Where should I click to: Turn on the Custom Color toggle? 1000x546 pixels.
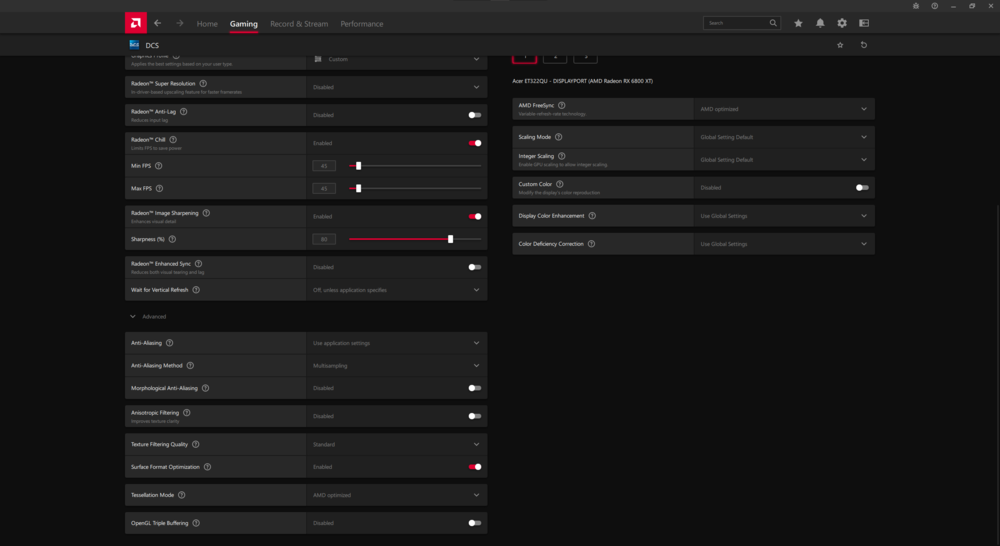[x=862, y=188]
